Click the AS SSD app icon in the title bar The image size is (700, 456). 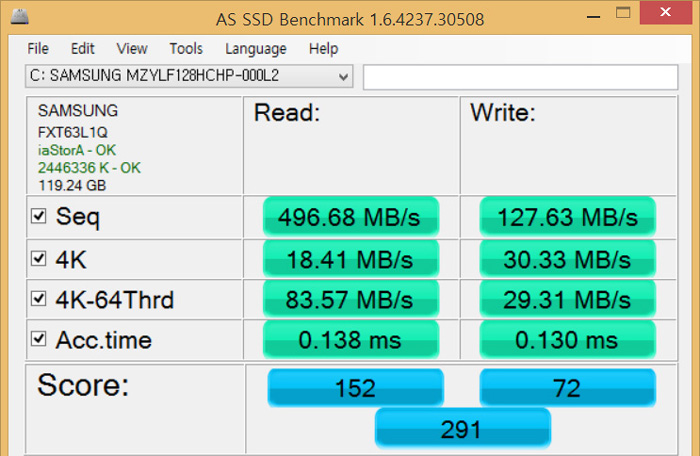pos(19,17)
